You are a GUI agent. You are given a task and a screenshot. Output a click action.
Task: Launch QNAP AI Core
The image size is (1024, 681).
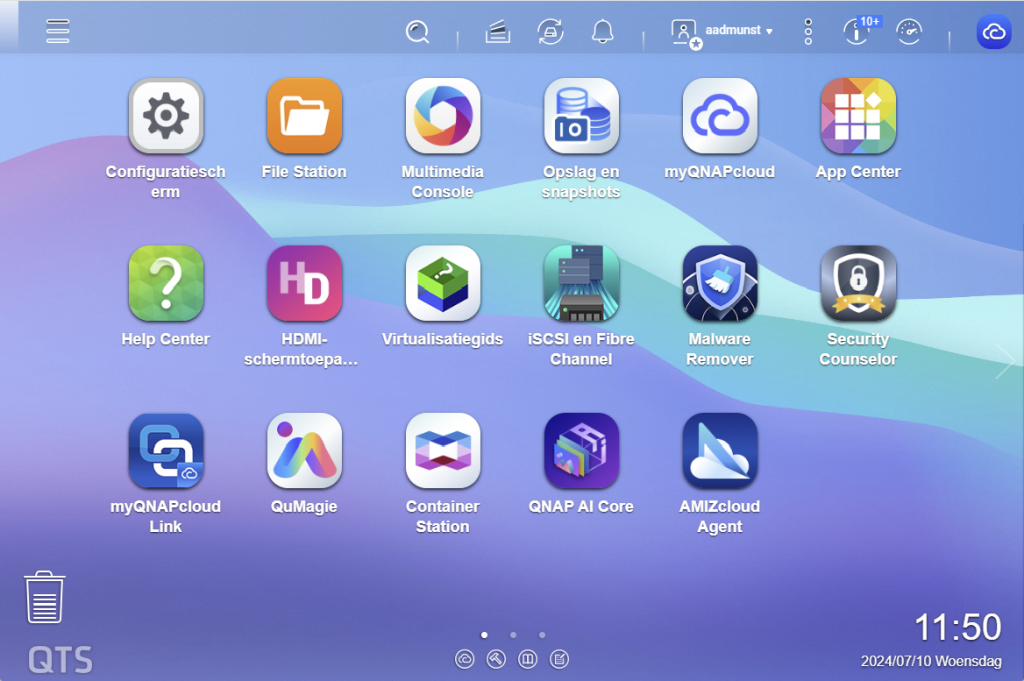pyautogui.click(x=581, y=451)
